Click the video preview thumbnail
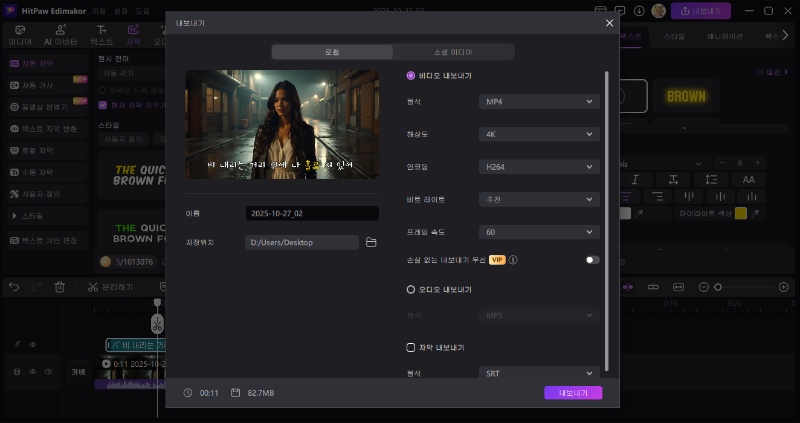800x423 pixels. [x=282, y=124]
